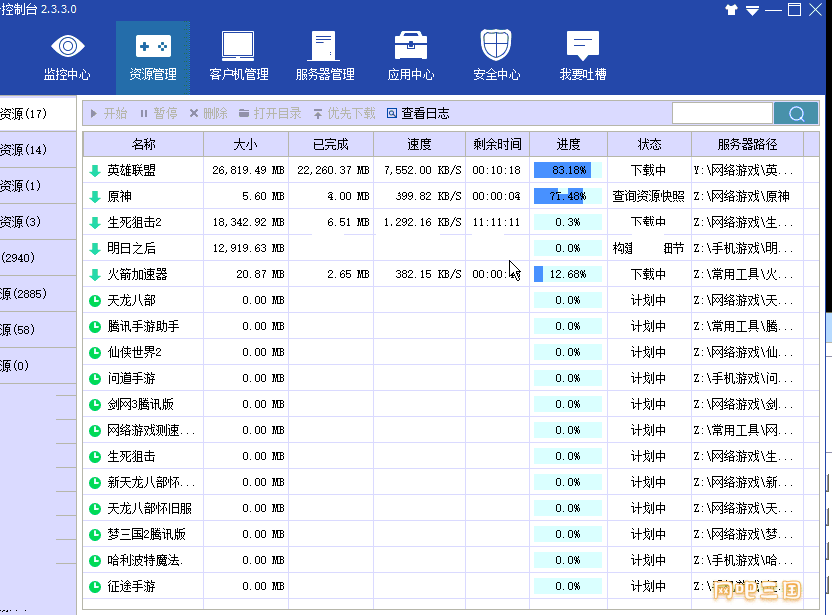Select the 源(0) sidebar category
The height and width of the screenshot is (615, 832).
click(x=38, y=366)
